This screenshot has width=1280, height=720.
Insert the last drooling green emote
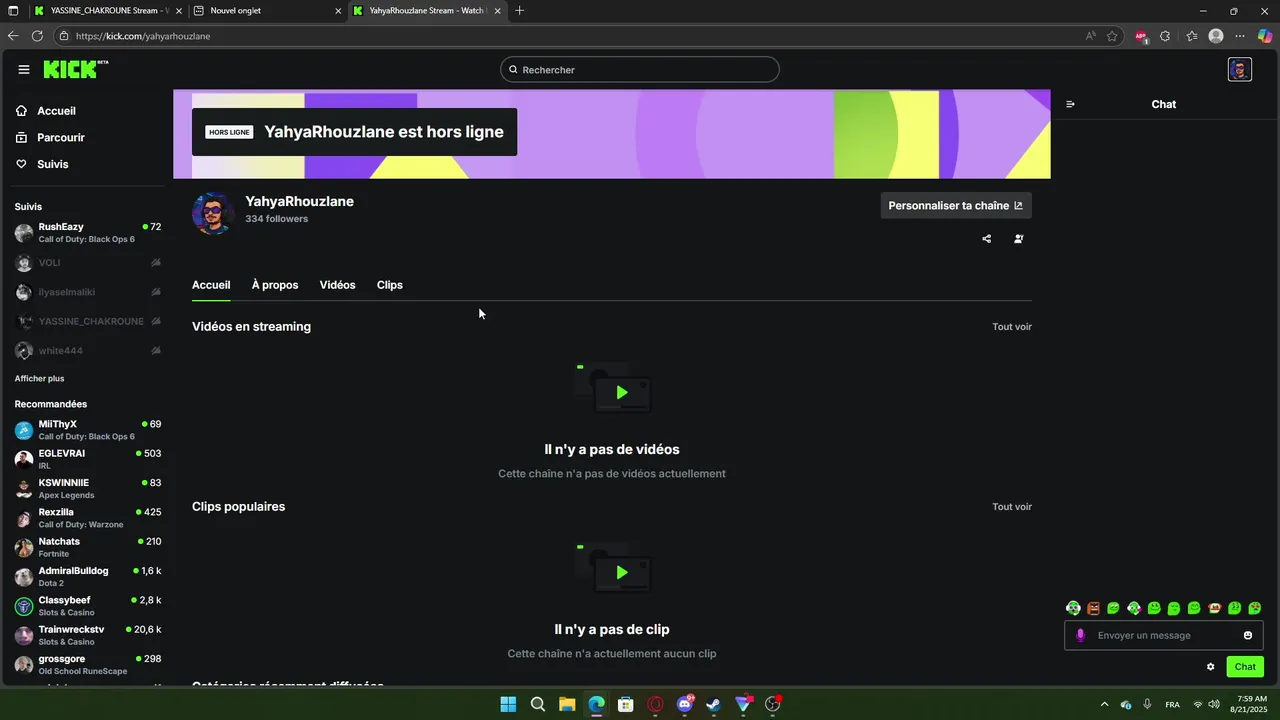[x=1255, y=608]
